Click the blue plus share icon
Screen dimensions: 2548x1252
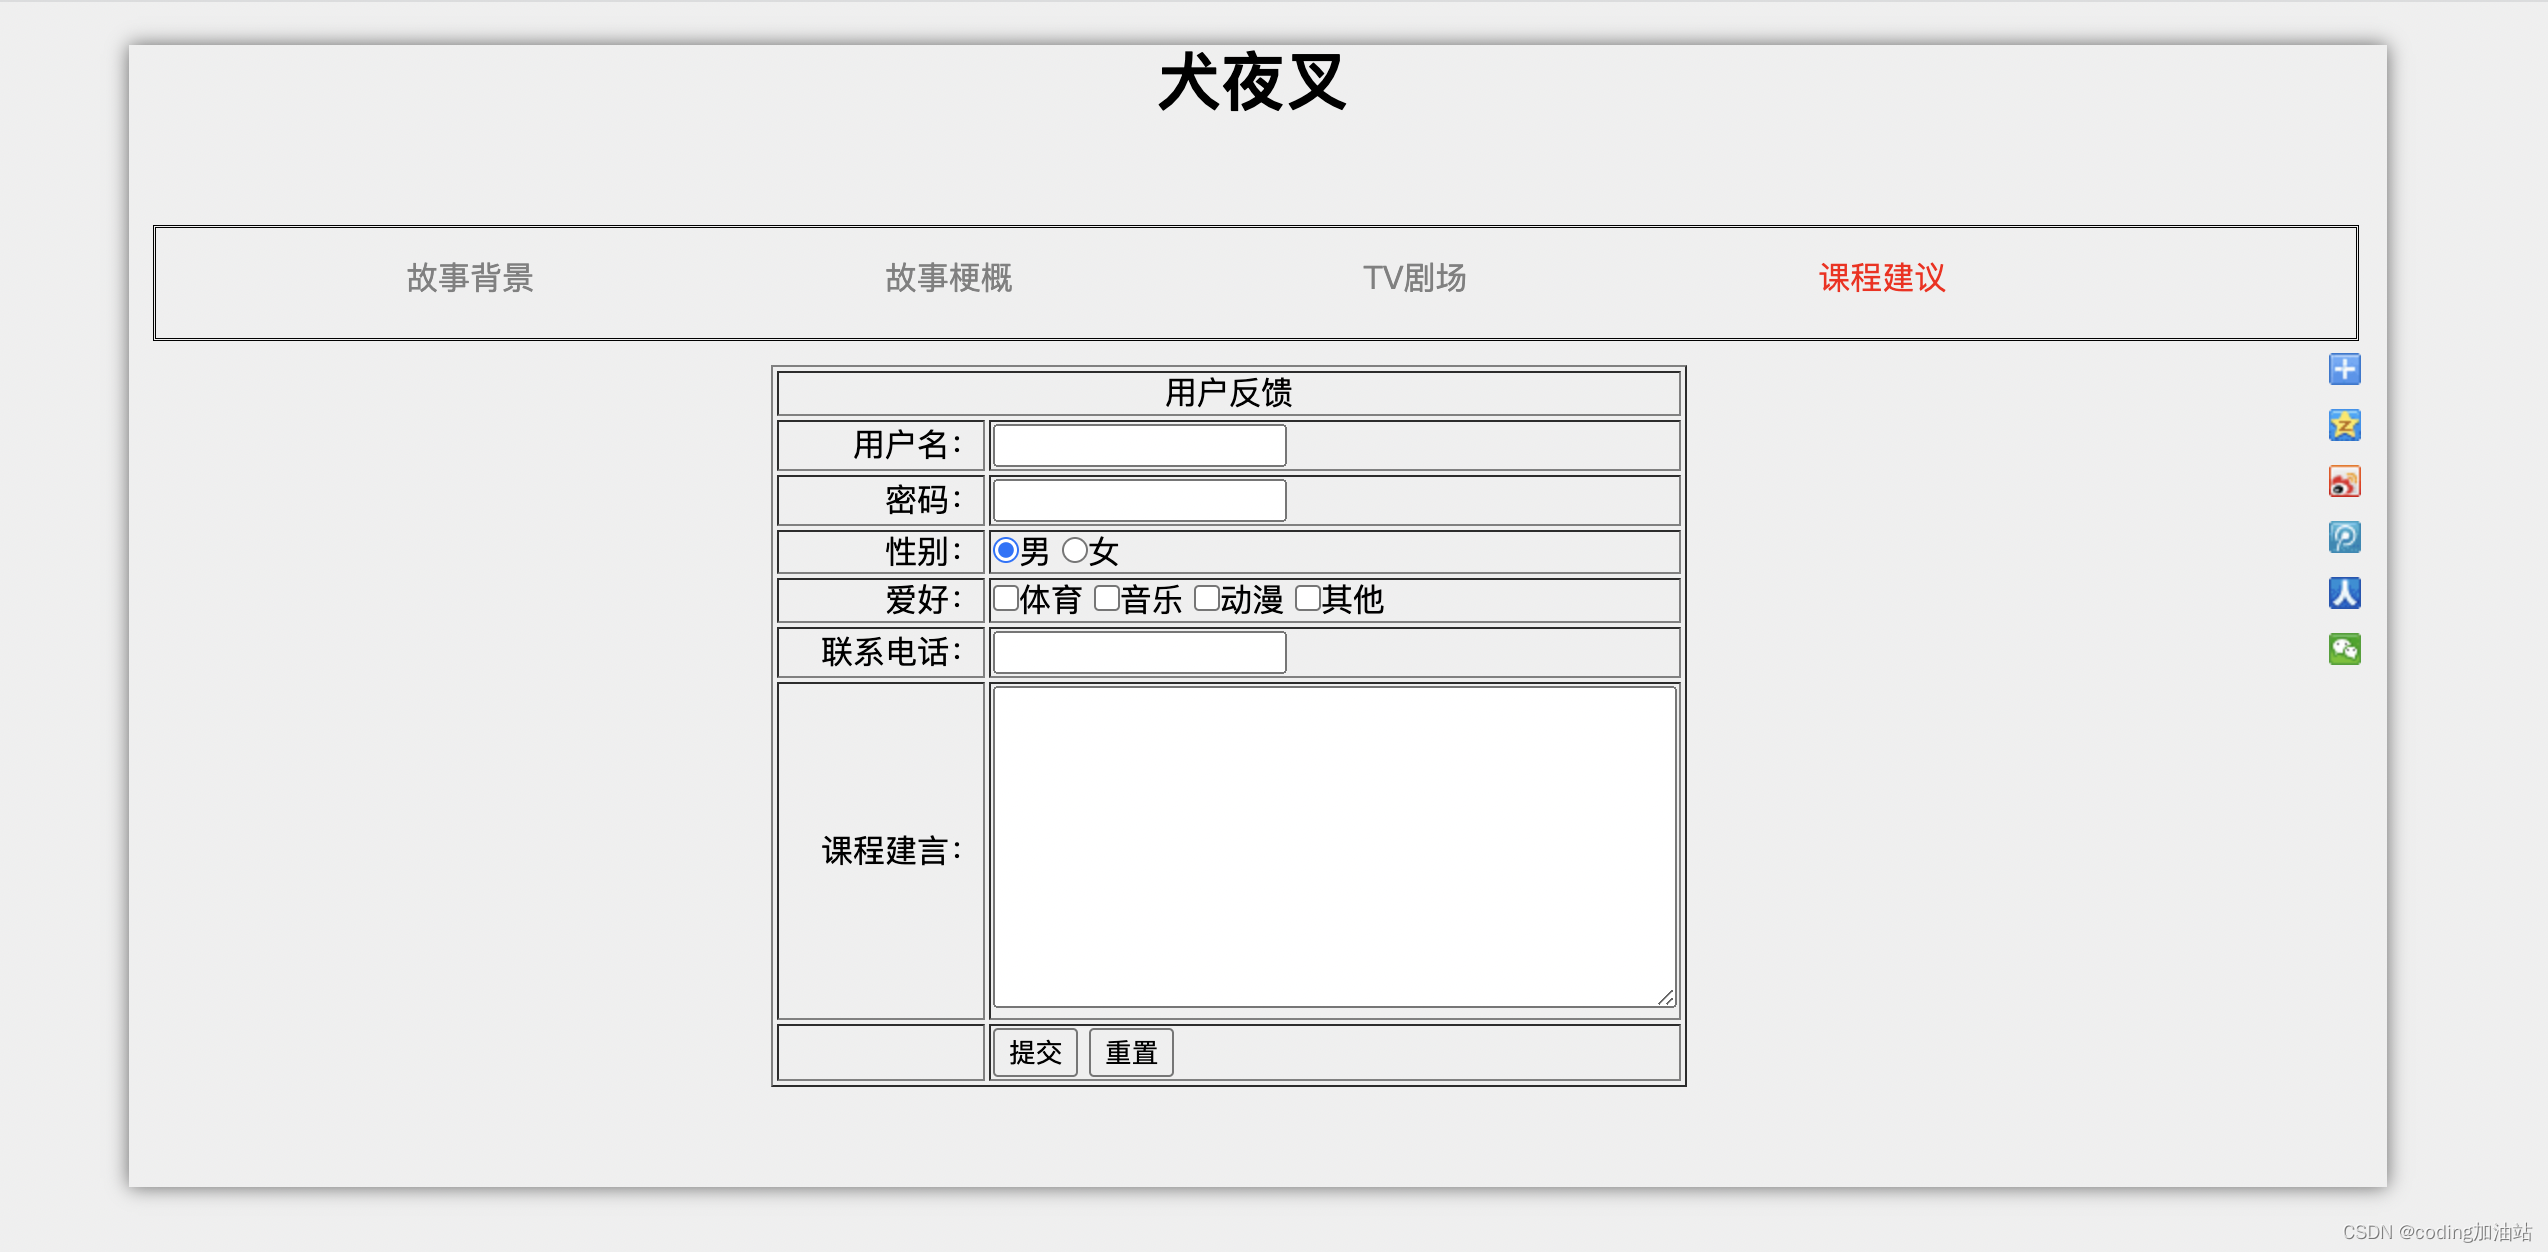pyautogui.click(x=2344, y=369)
